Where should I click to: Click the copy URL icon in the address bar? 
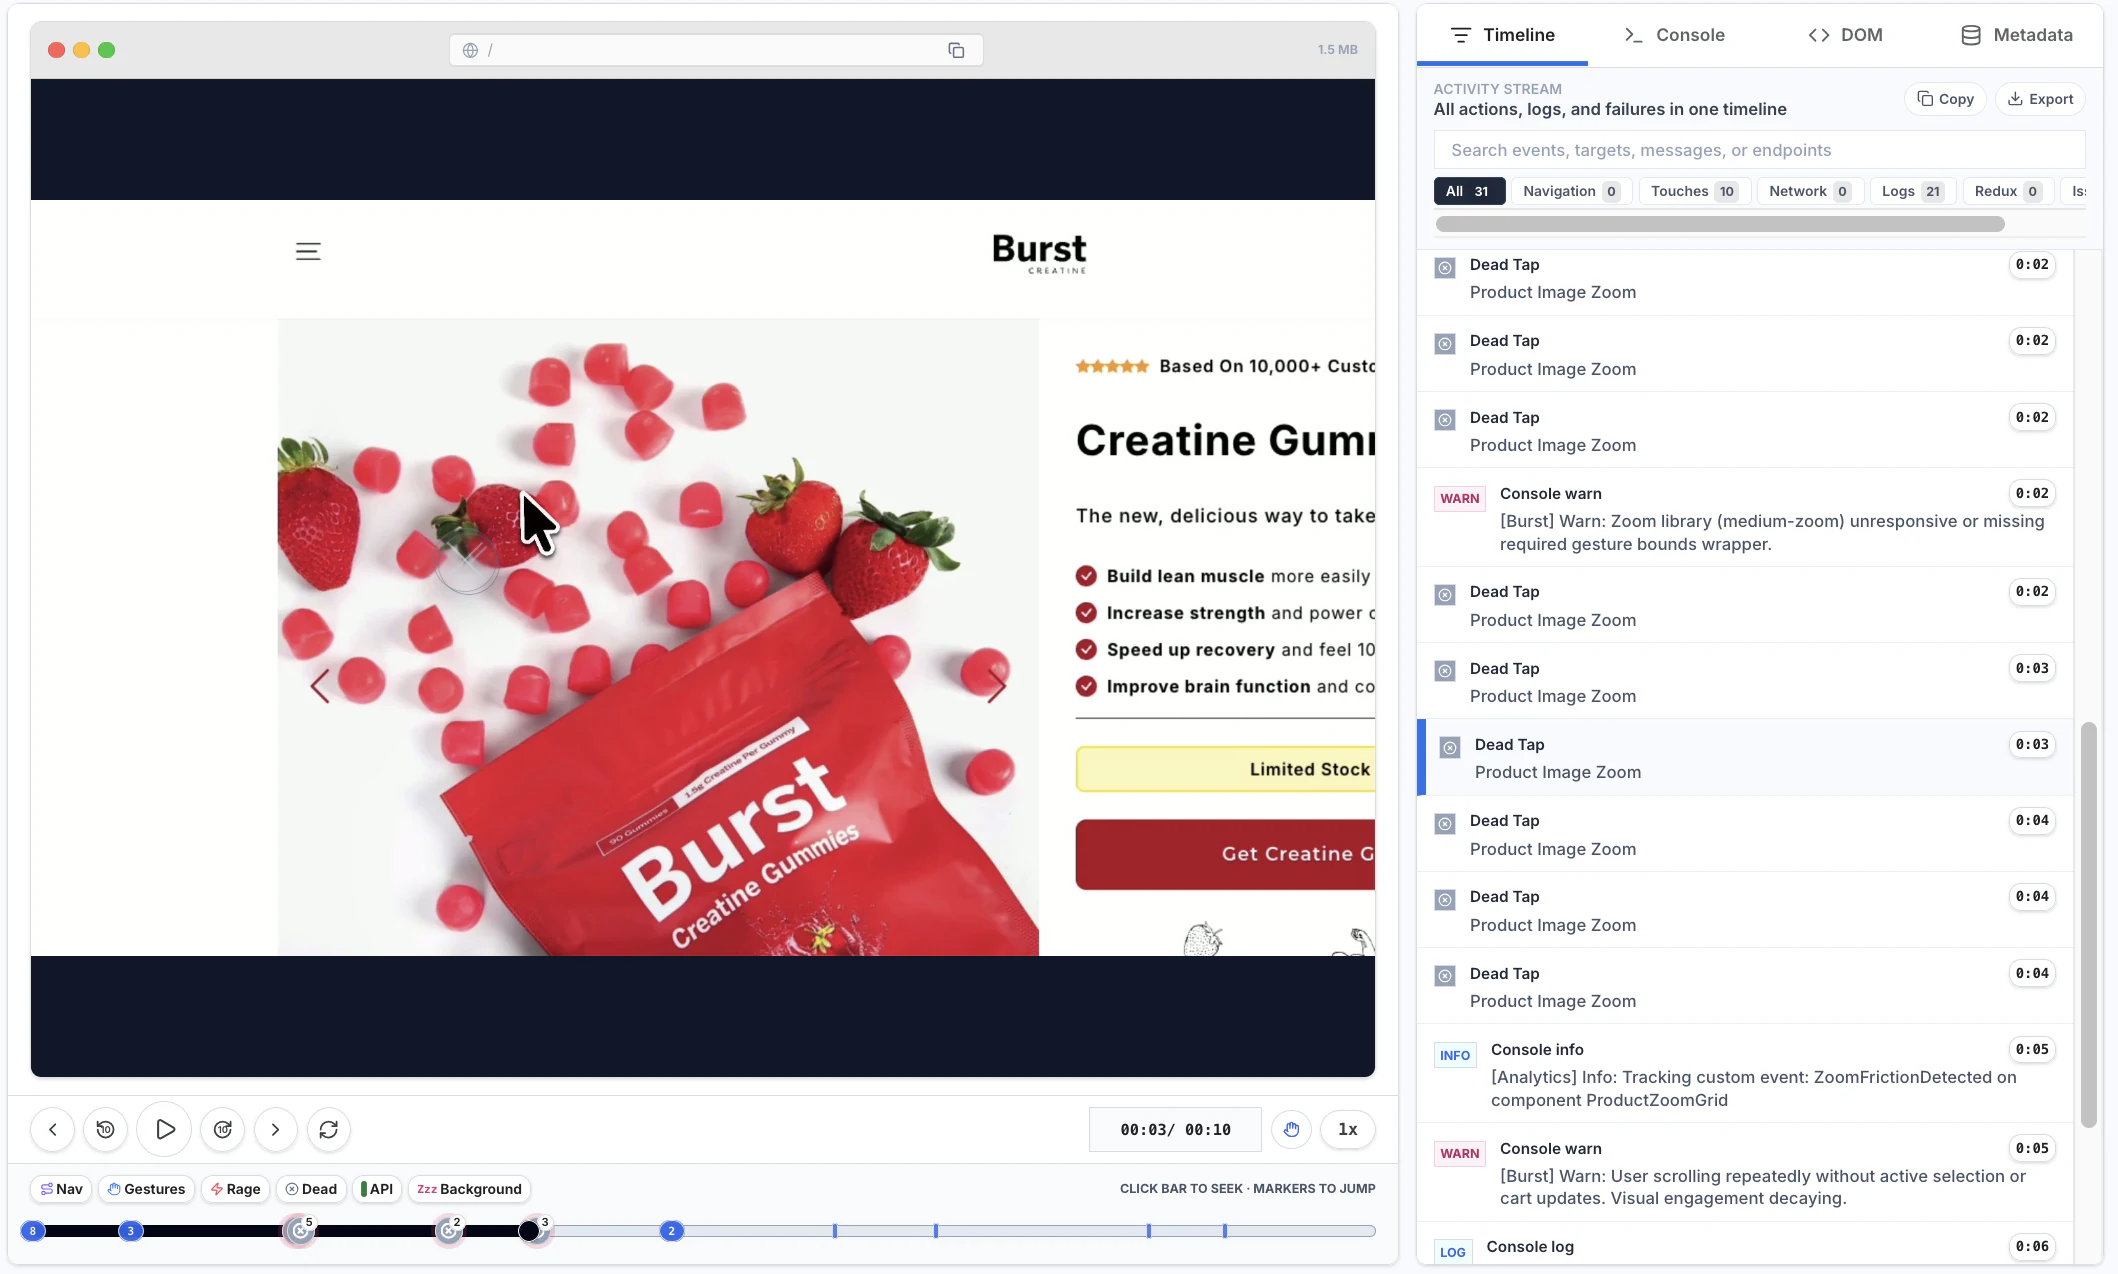(956, 50)
